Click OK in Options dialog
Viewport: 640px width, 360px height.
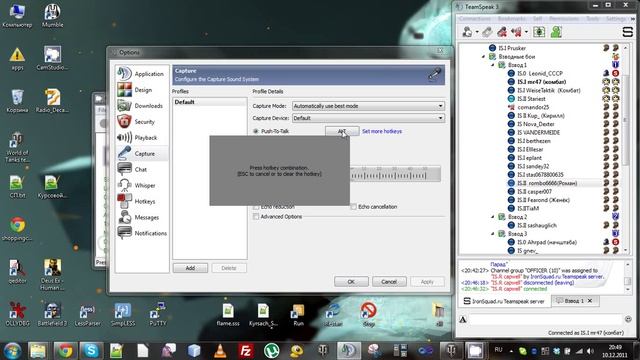coord(351,282)
